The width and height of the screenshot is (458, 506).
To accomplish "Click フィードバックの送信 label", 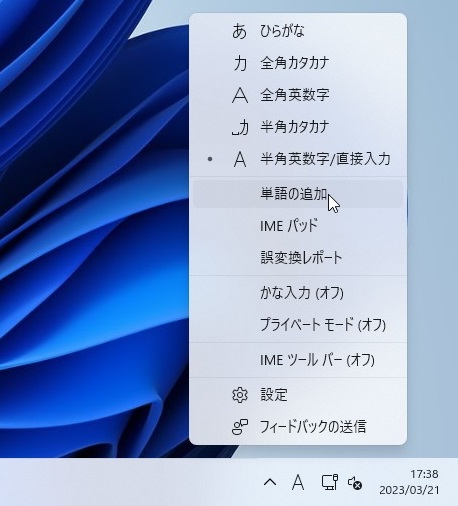I will click(313, 427).
